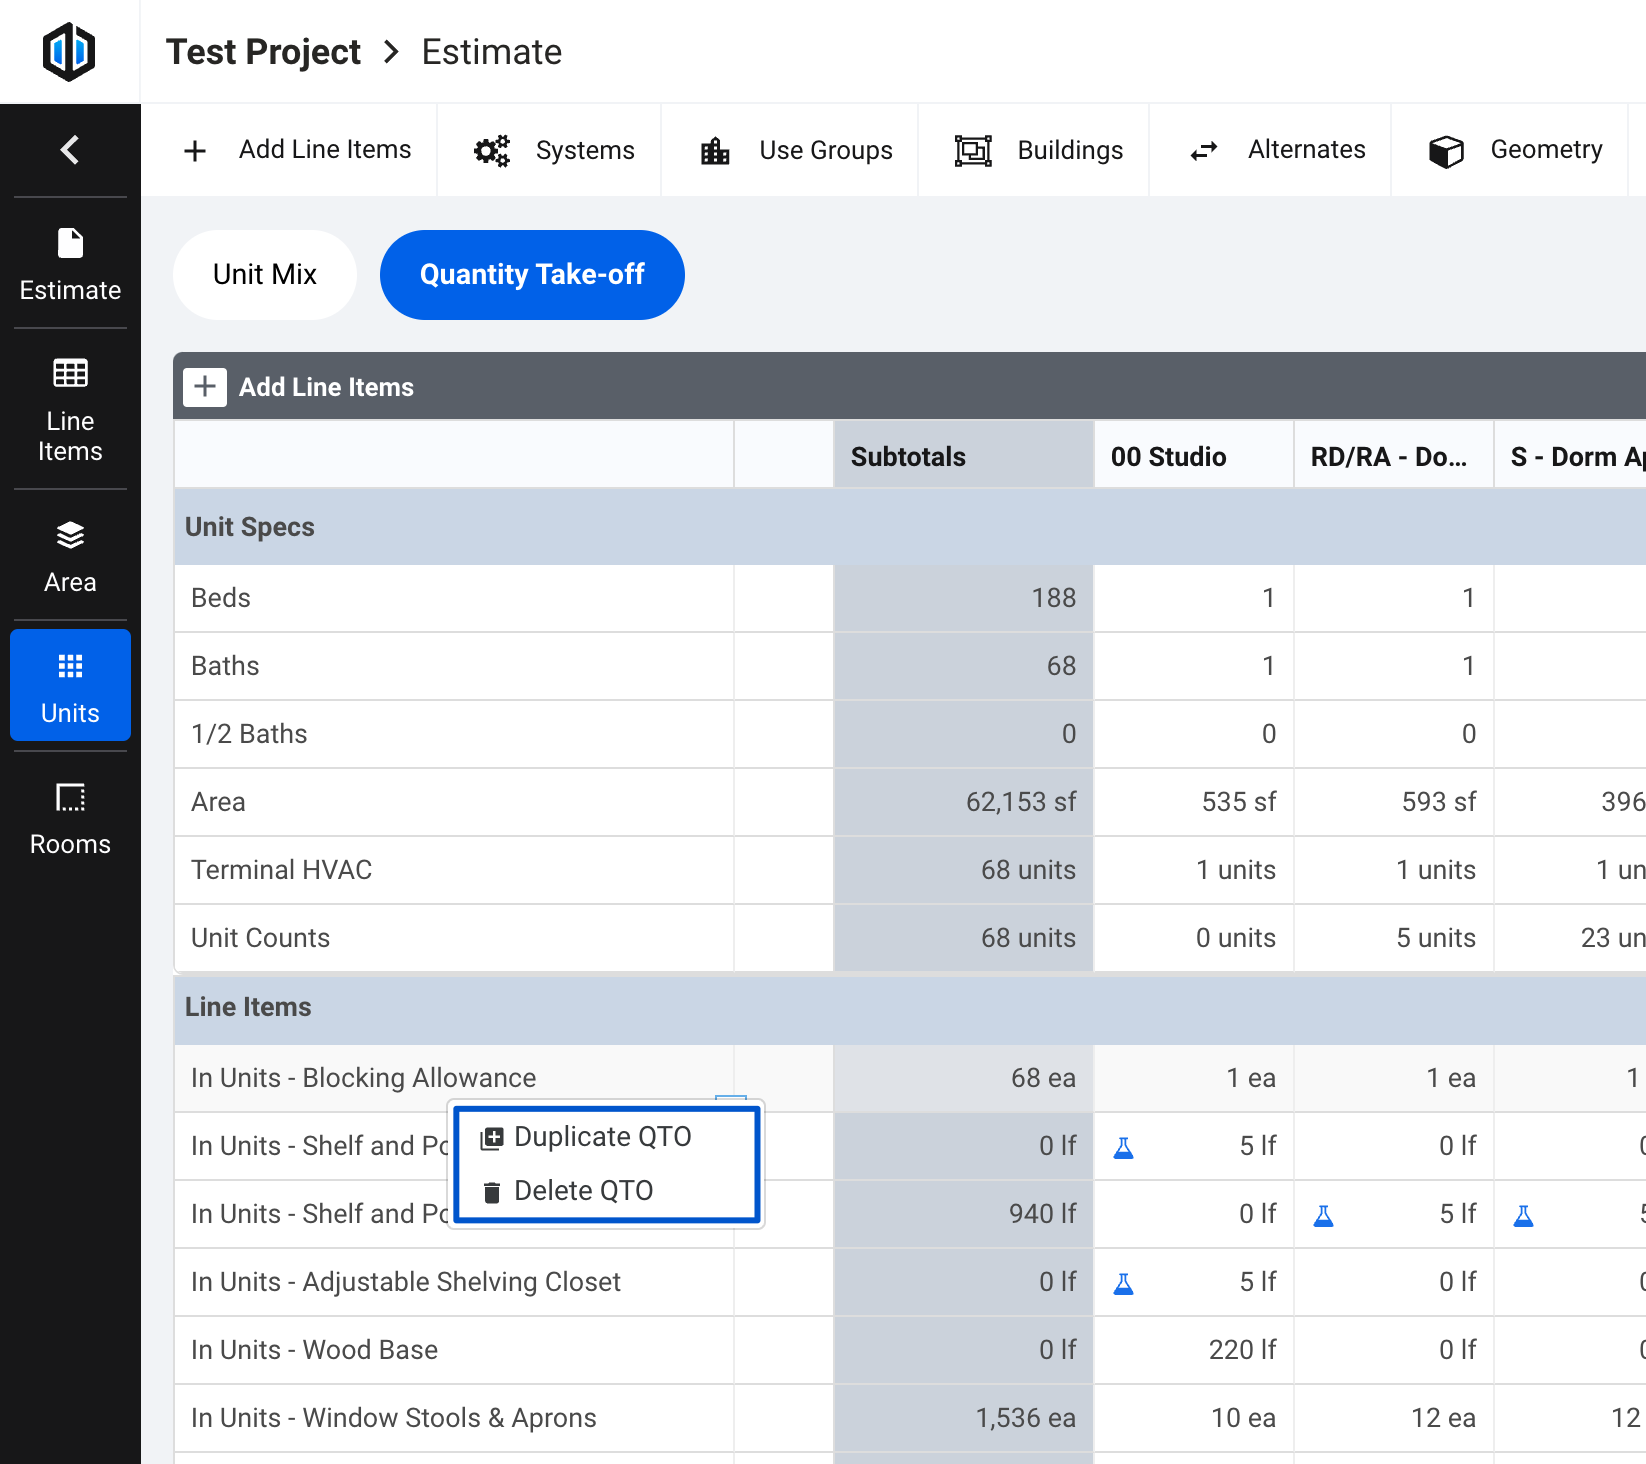The width and height of the screenshot is (1646, 1464).
Task: Select the Area panel in the sidebar
Action: point(70,555)
